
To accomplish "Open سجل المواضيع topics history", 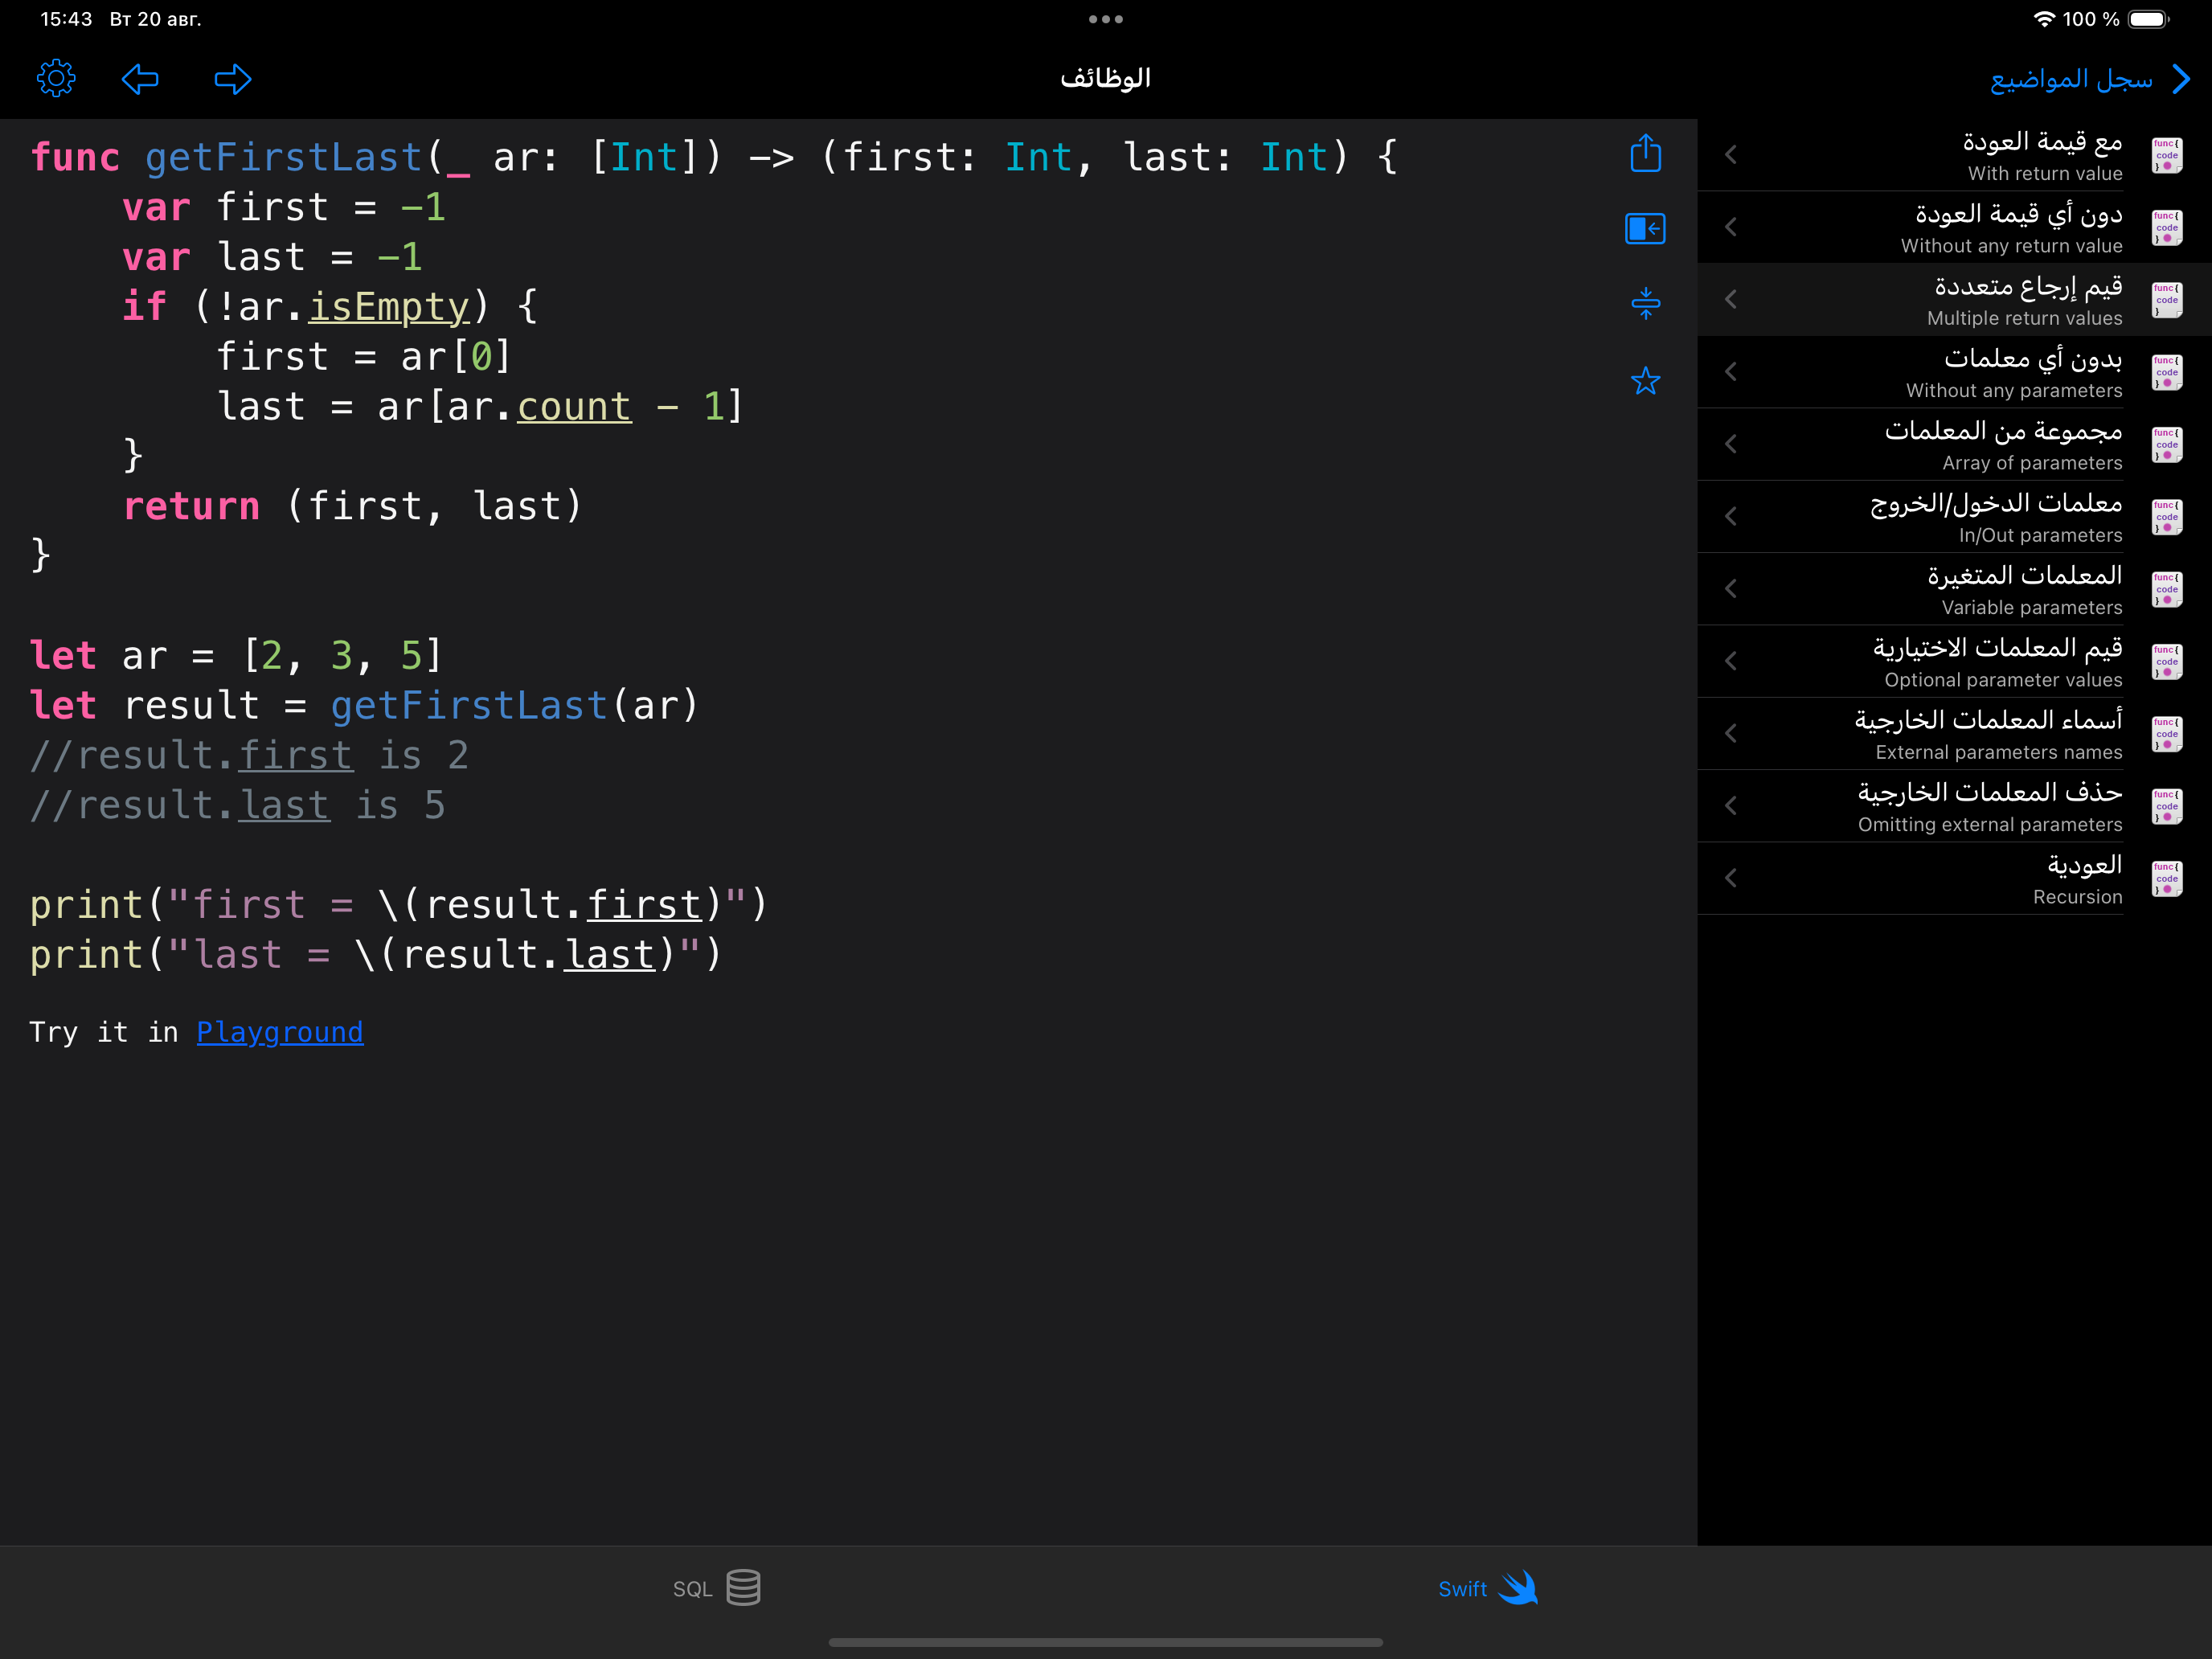I will (x=2071, y=78).
